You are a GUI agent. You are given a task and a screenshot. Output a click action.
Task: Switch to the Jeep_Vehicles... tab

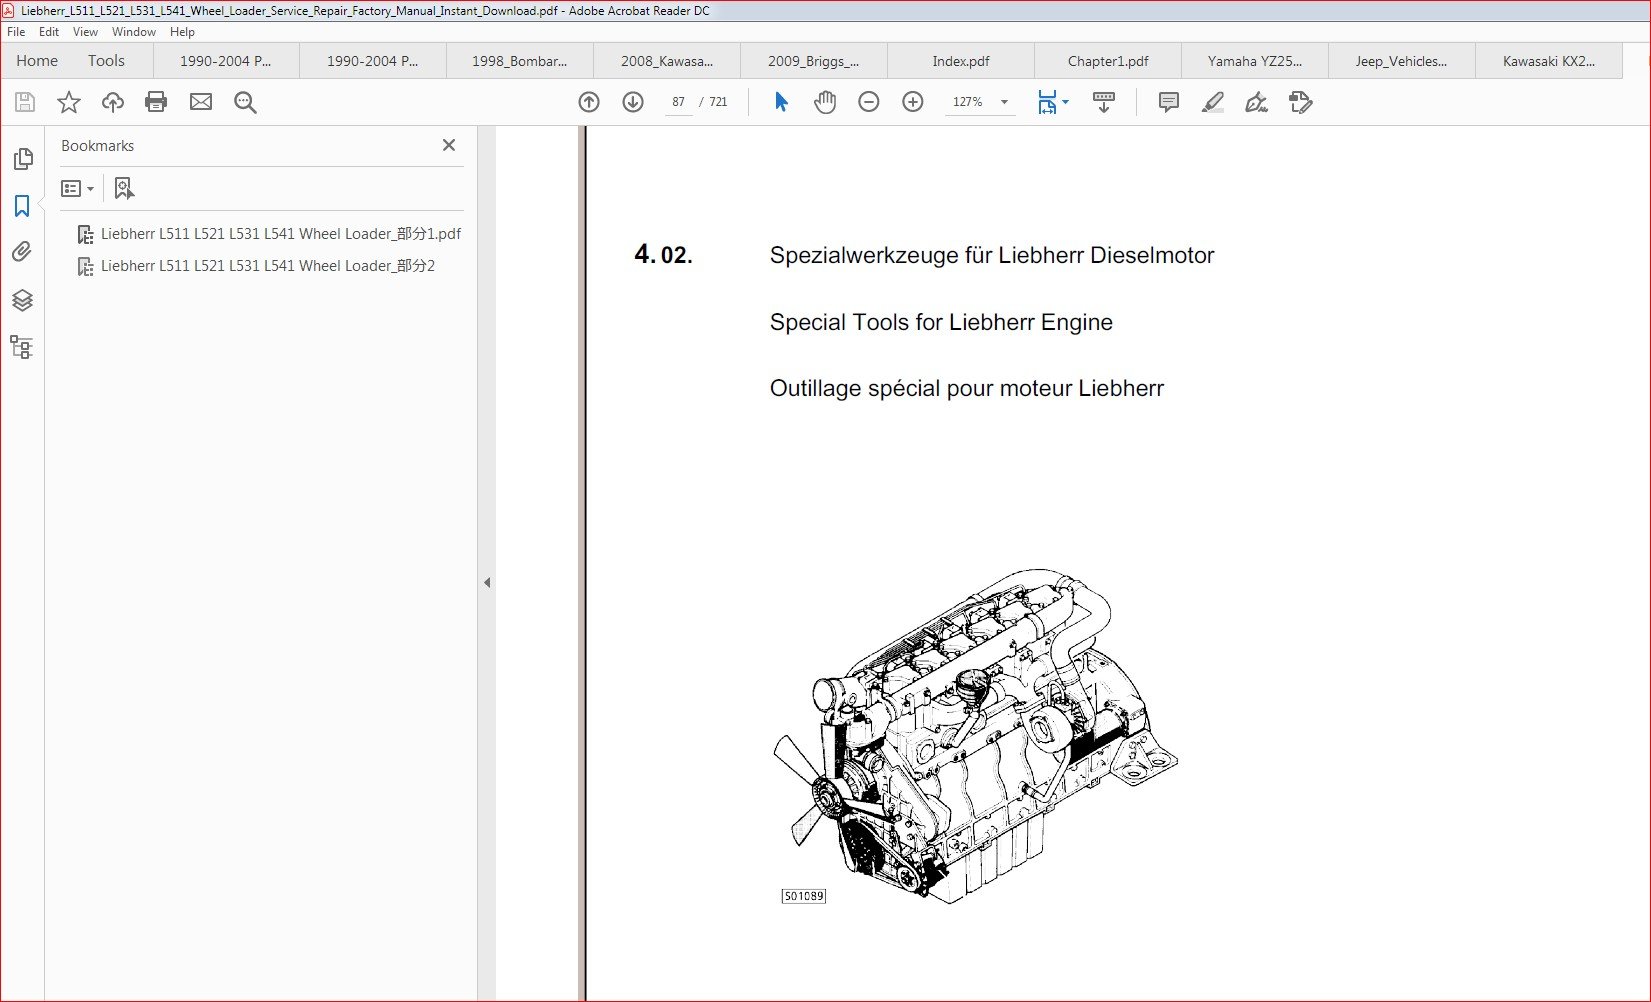pyautogui.click(x=1402, y=61)
